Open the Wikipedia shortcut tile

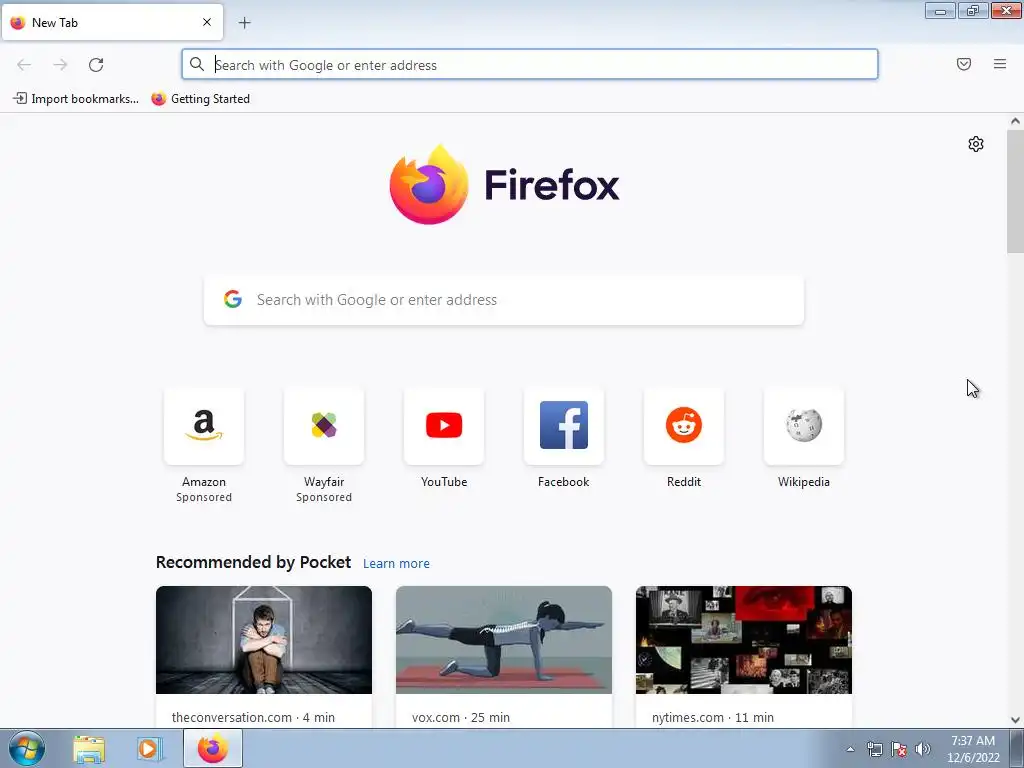[804, 426]
